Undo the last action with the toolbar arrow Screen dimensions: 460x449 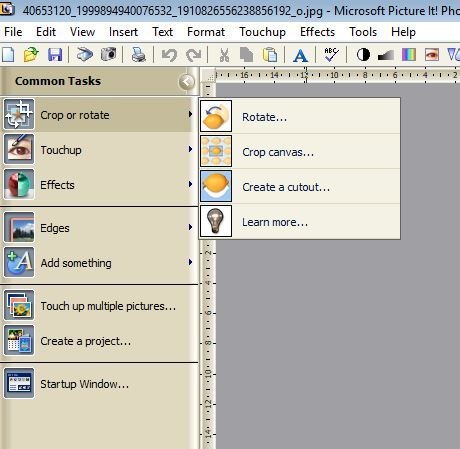pyautogui.click(x=169, y=55)
